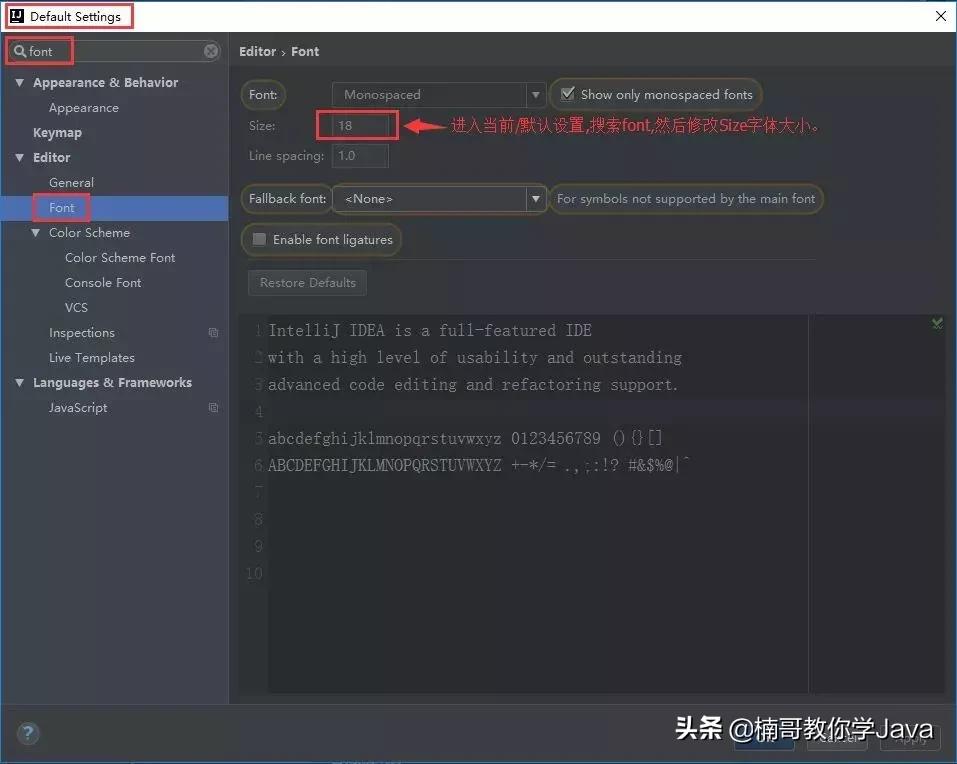Viewport: 957px width, 764px height.
Task: Select Live Templates in the sidebar
Action: 91,357
